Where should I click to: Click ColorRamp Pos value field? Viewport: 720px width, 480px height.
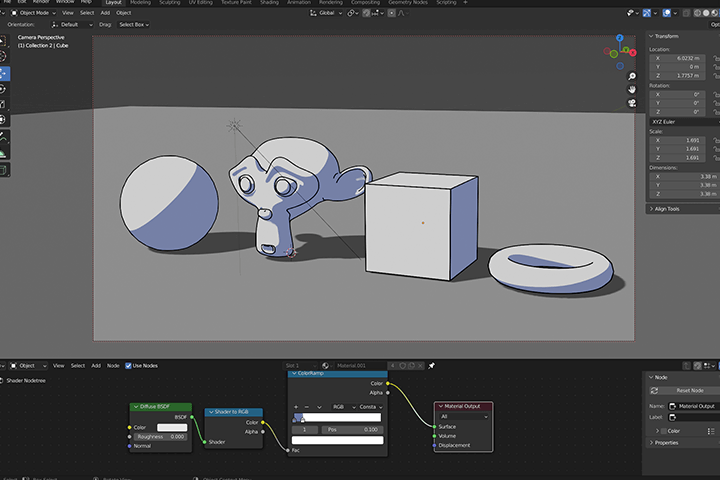353,429
